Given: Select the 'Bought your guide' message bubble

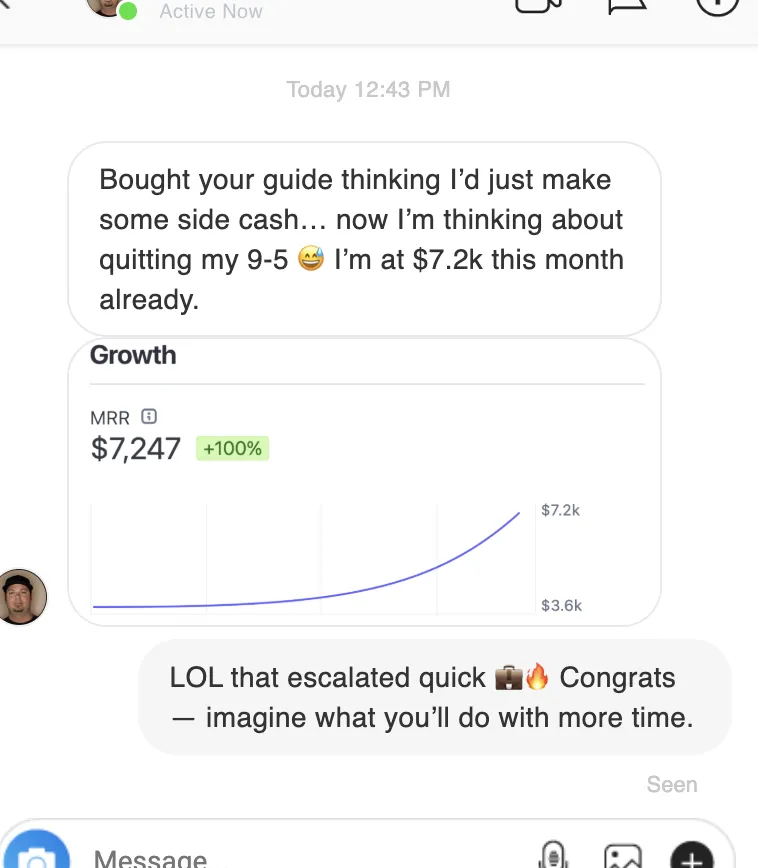Looking at the screenshot, I should [x=364, y=239].
